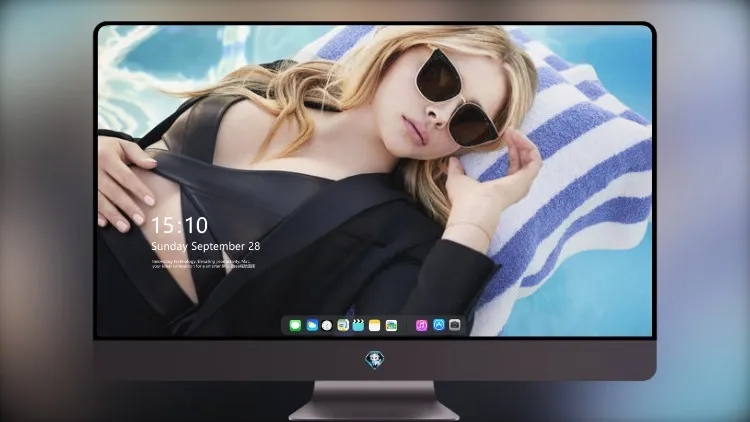Open the green Messages app in dock

[295, 326]
